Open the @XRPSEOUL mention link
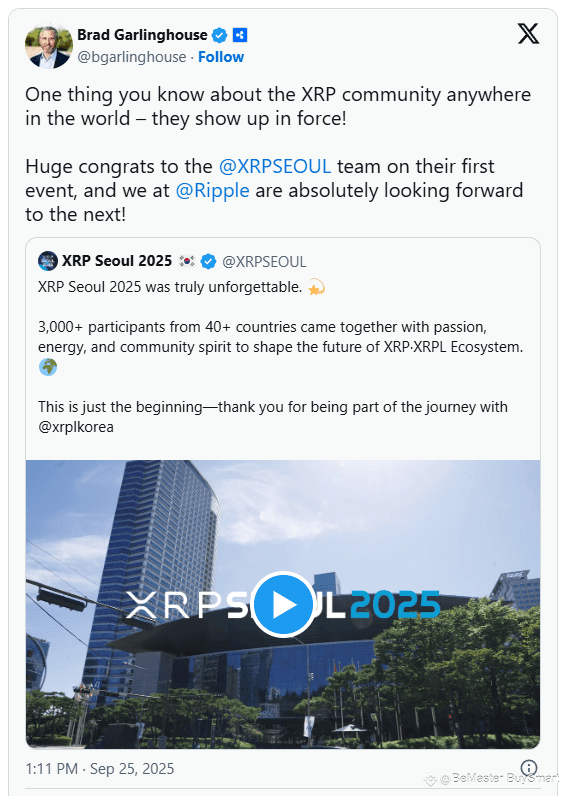The width and height of the screenshot is (567, 796). (x=275, y=167)
